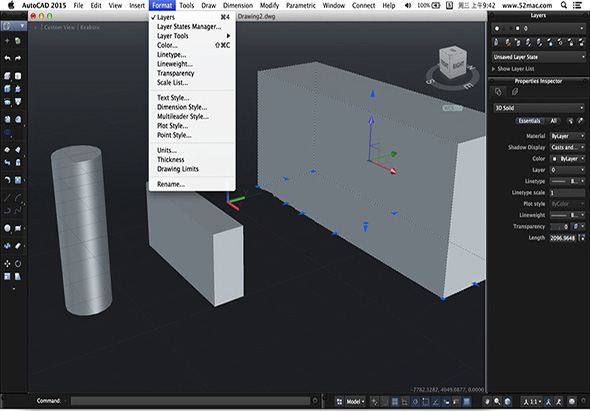Select Units from Format menu

pyautogui.click(x=192, y=150)
